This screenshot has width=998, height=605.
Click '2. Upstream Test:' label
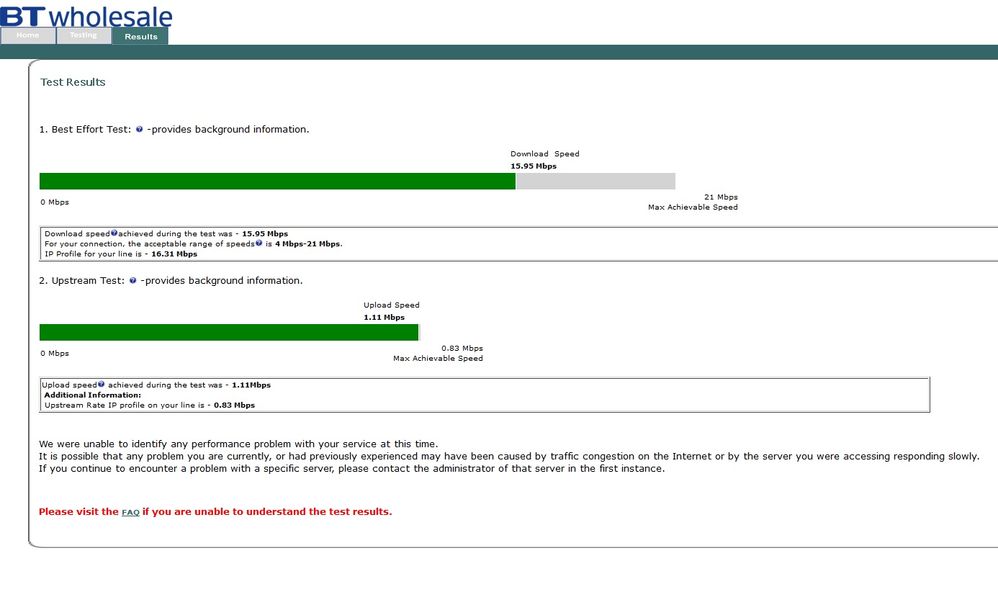82,281
